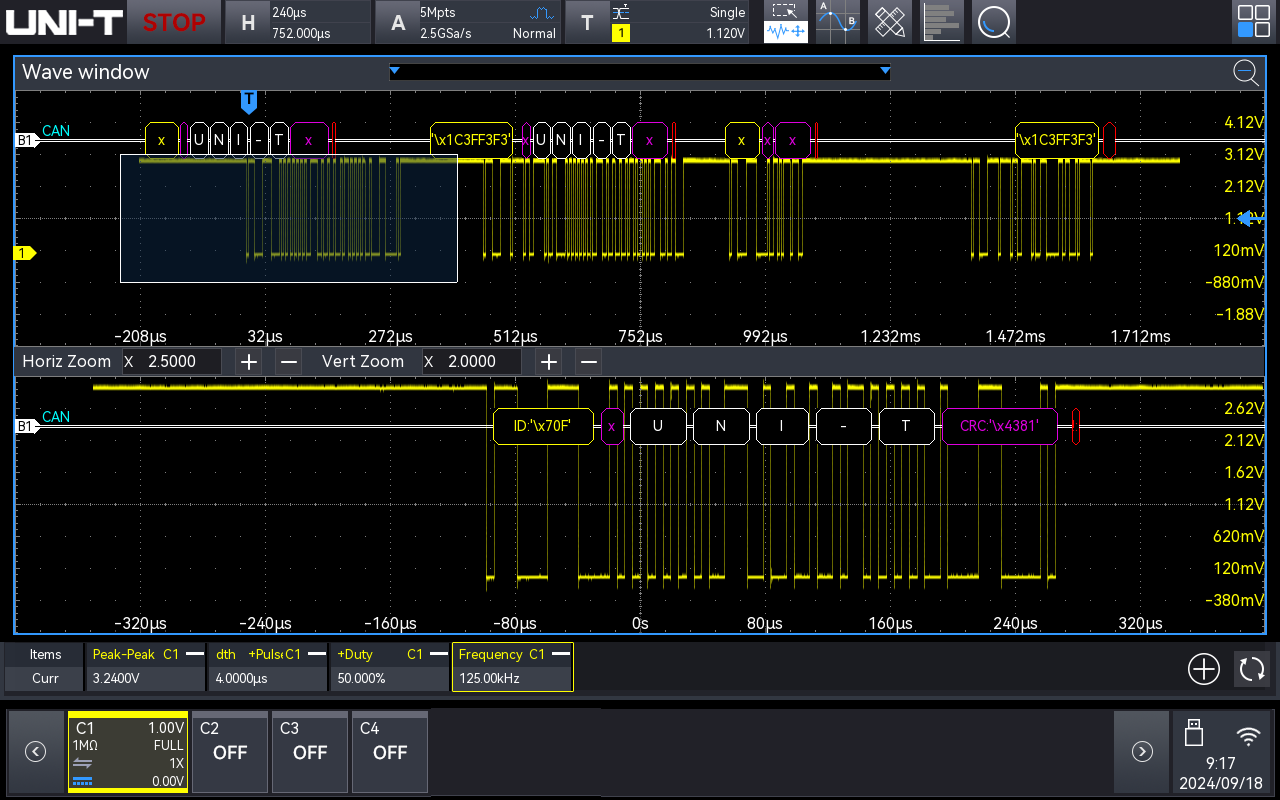Click the 752.000µs horizontal delay value
This screenshot has width=1280, height=800.
tap(302, 33)
